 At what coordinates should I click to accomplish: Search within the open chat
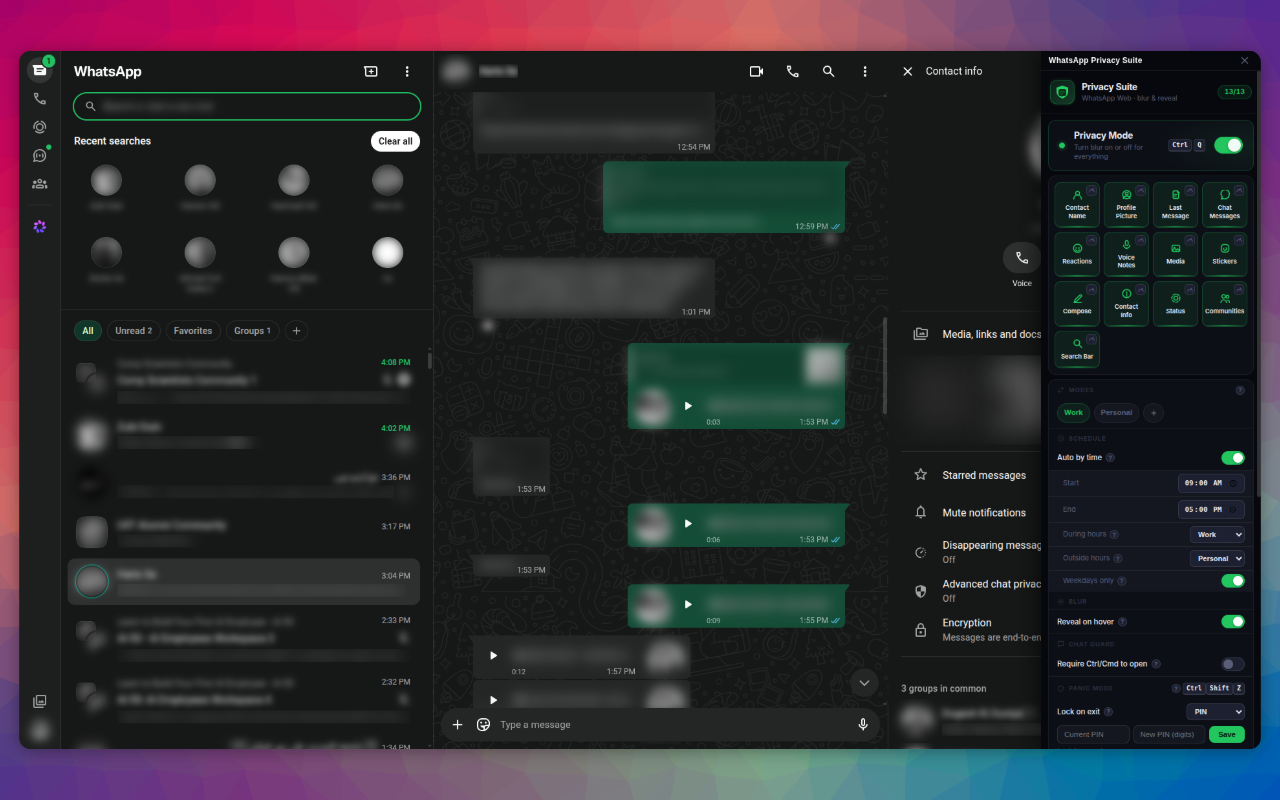(x=829, y=71)
